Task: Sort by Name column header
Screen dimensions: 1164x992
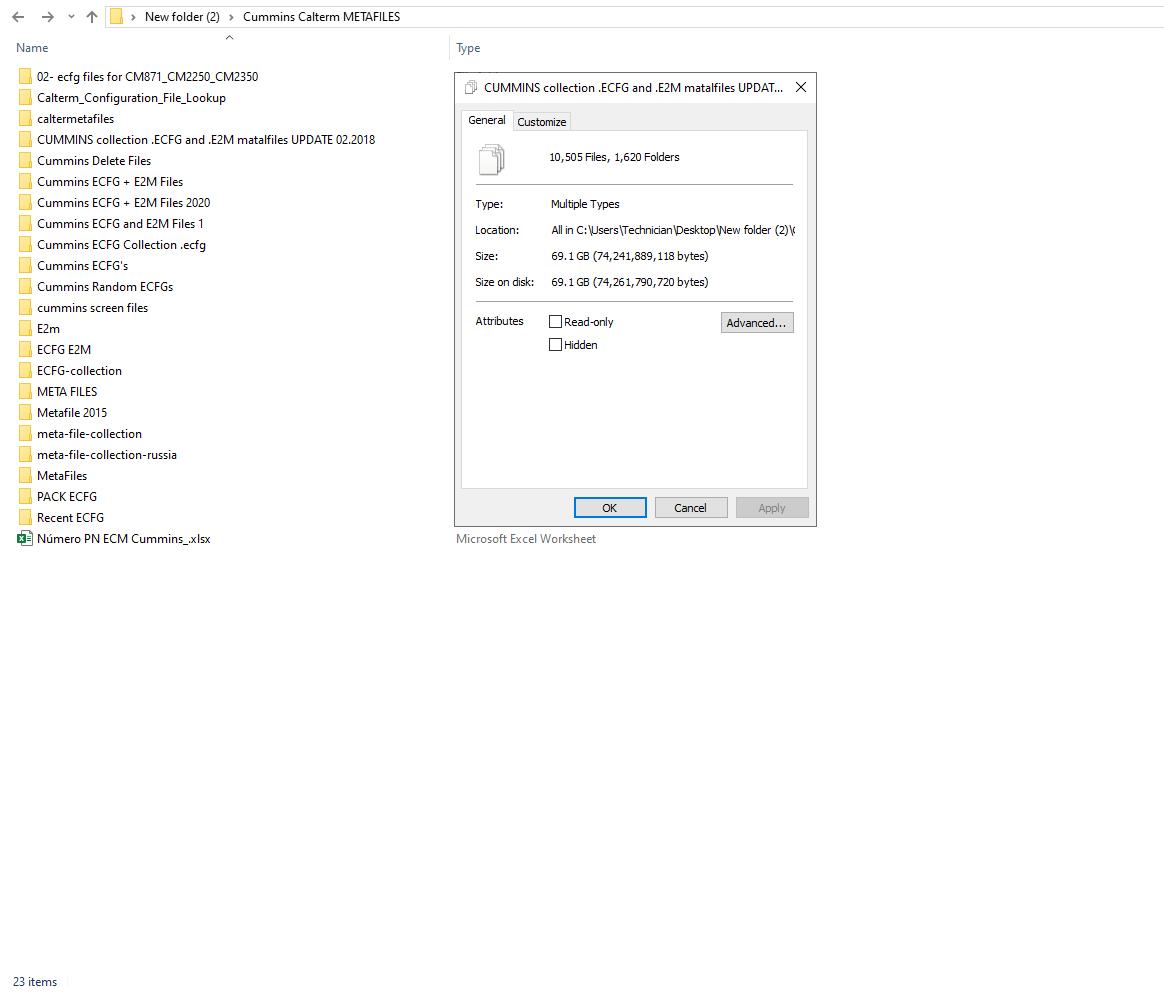Action: point(32,48)
